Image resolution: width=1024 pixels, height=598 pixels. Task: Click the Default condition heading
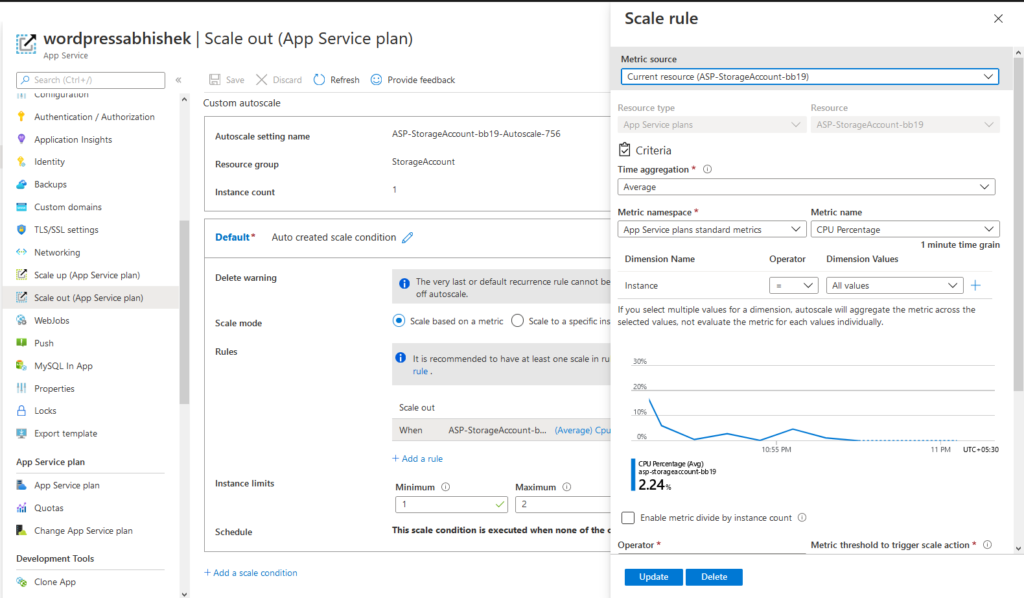234,237
